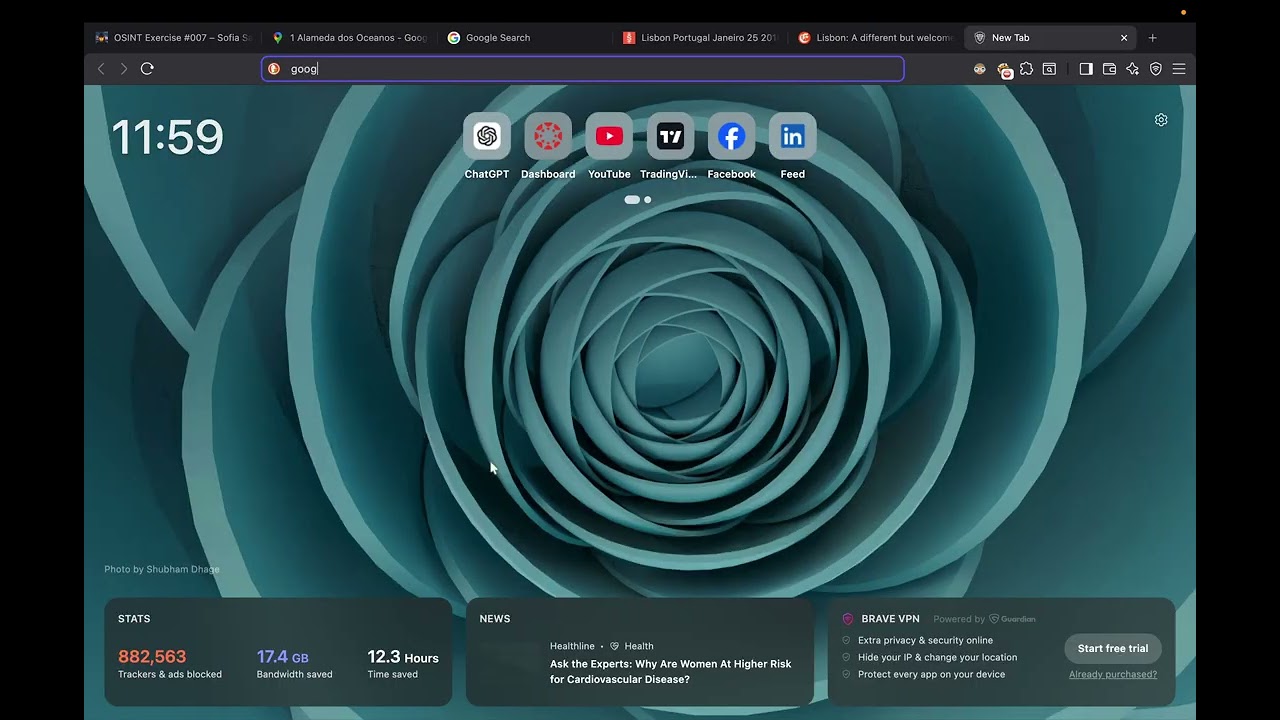Click the Brave icon in address bar
Screen dimensions: 1280x720
pyautogui.click(x=274, y=69)
